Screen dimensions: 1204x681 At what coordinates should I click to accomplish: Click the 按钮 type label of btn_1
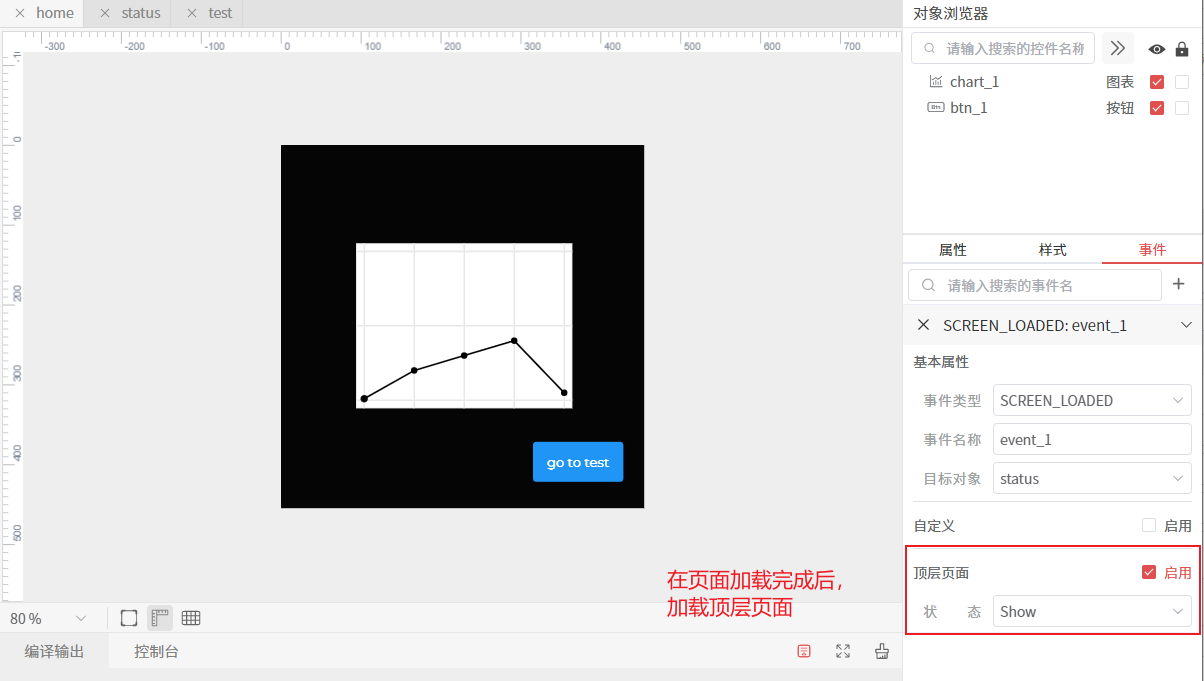(x=1120, y=108)
